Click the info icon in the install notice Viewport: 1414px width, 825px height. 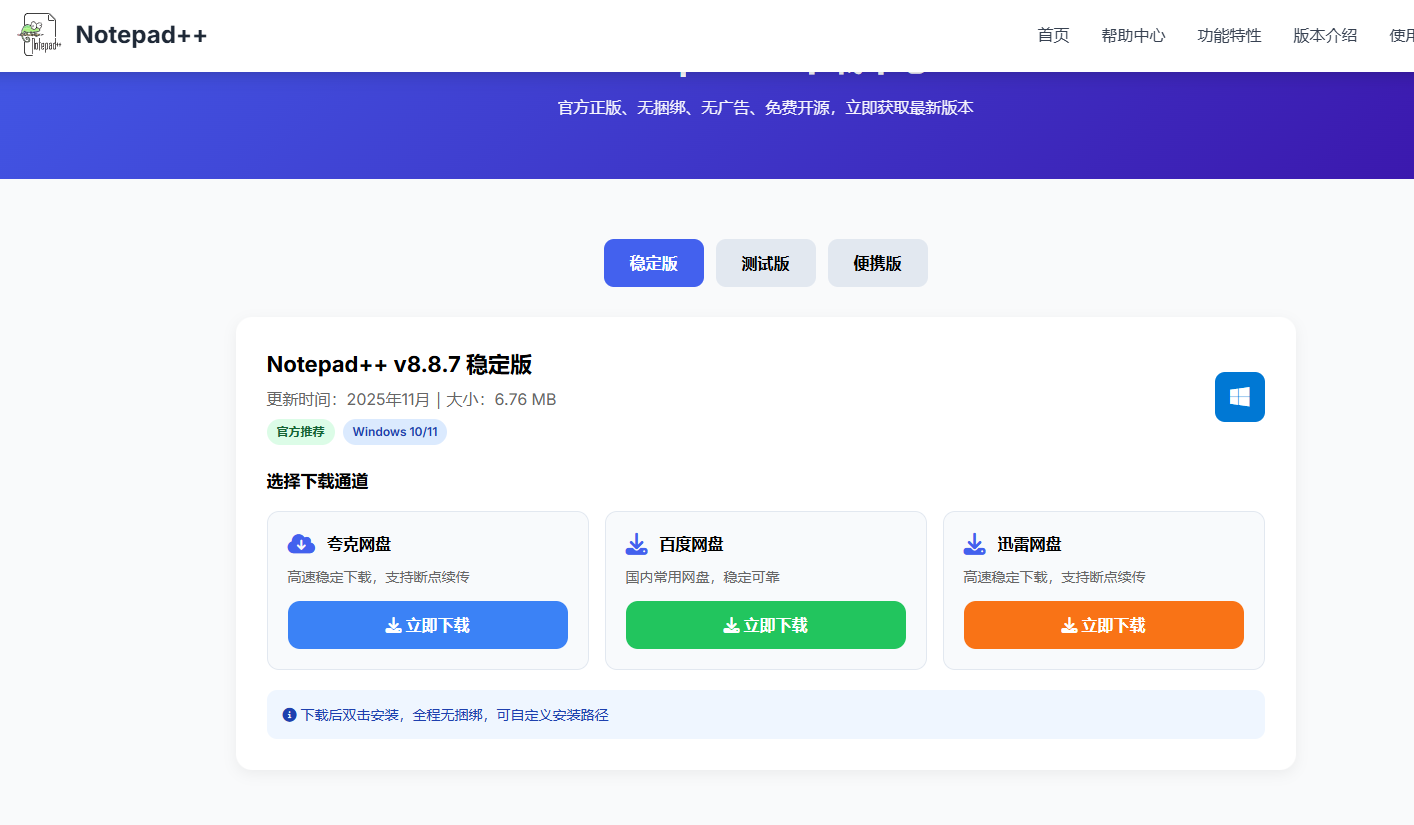(x=290, y=715)
